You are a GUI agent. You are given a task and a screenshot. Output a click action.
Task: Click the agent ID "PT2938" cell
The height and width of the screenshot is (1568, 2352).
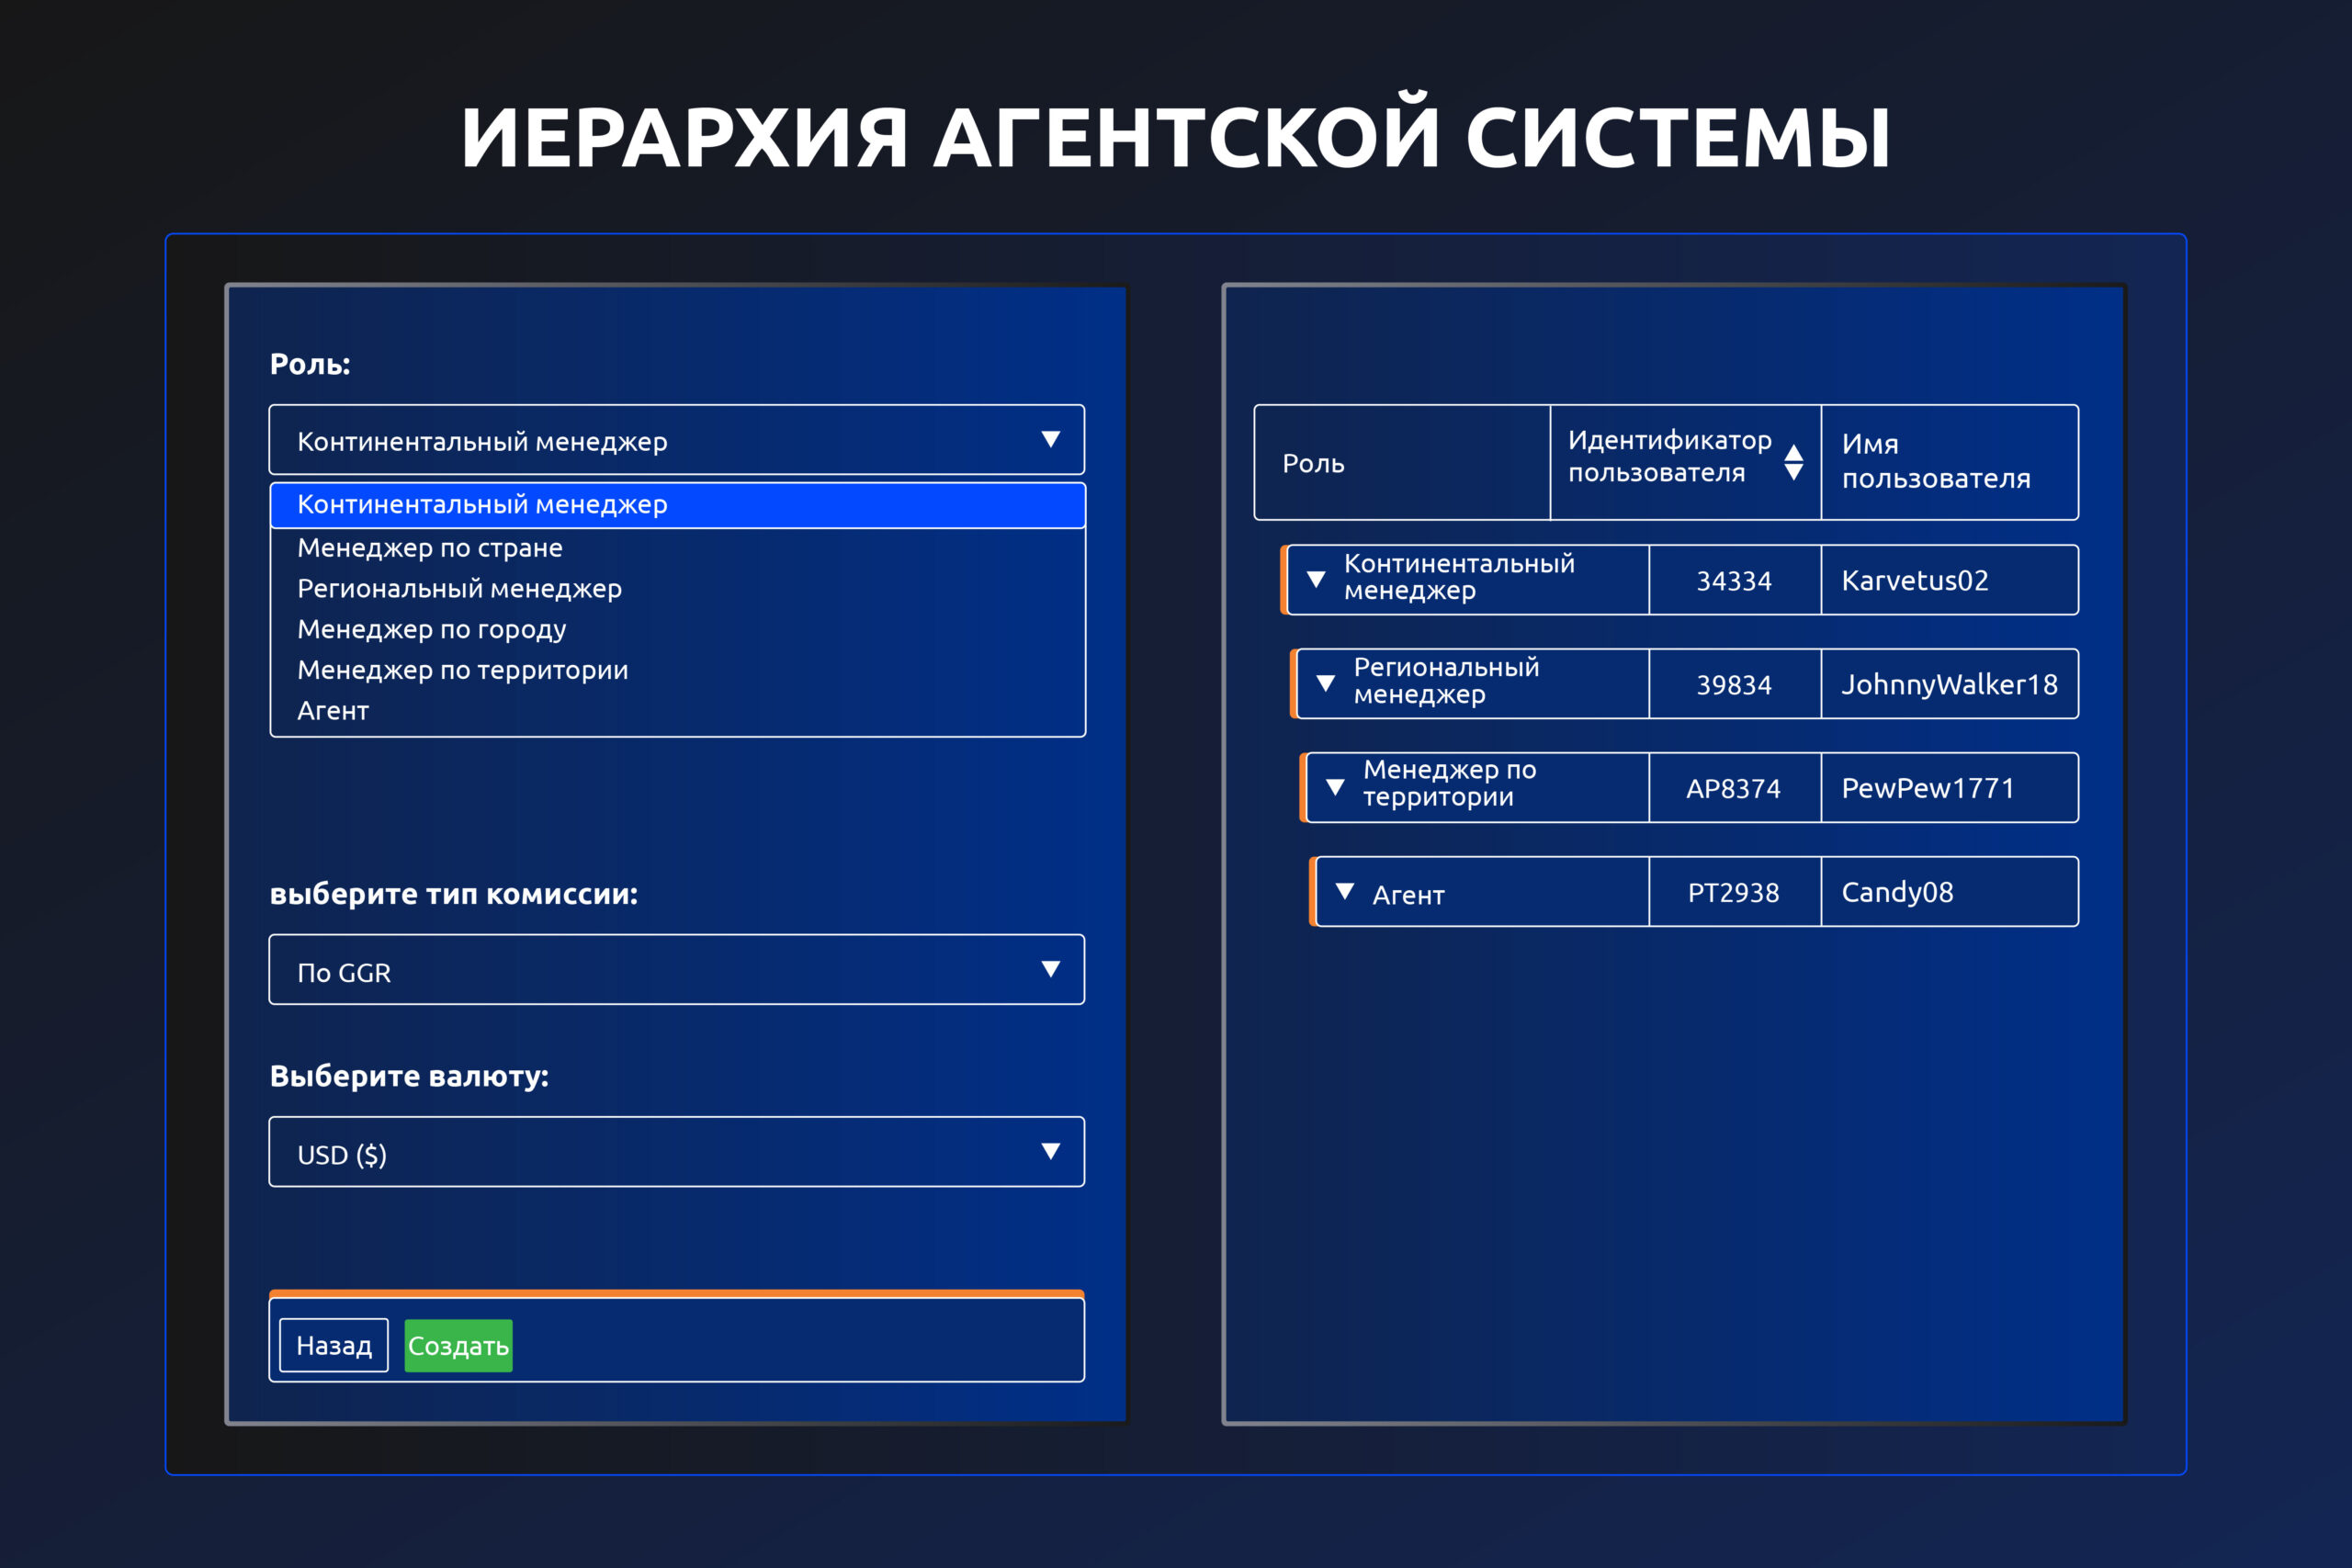(x=1735, y=891)
